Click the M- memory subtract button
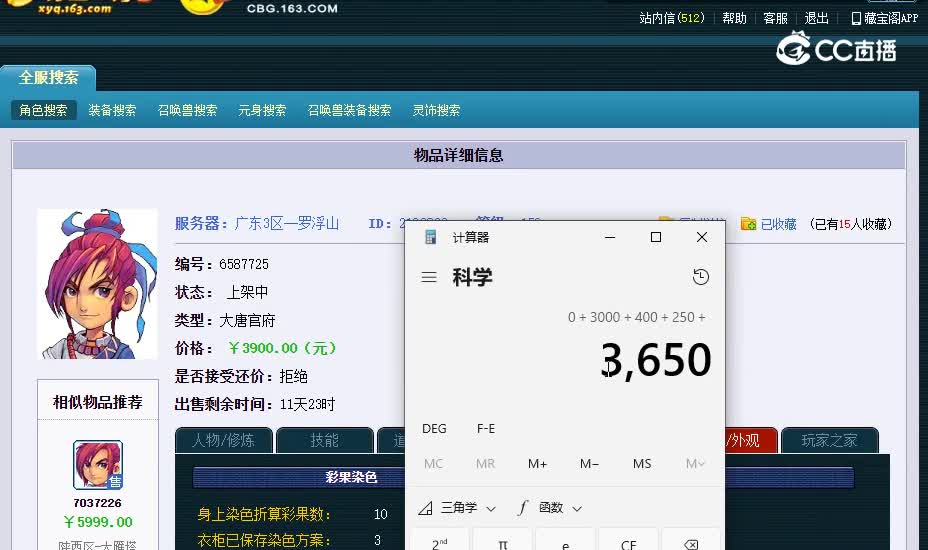928x550 pixels. tap(589, 464)
